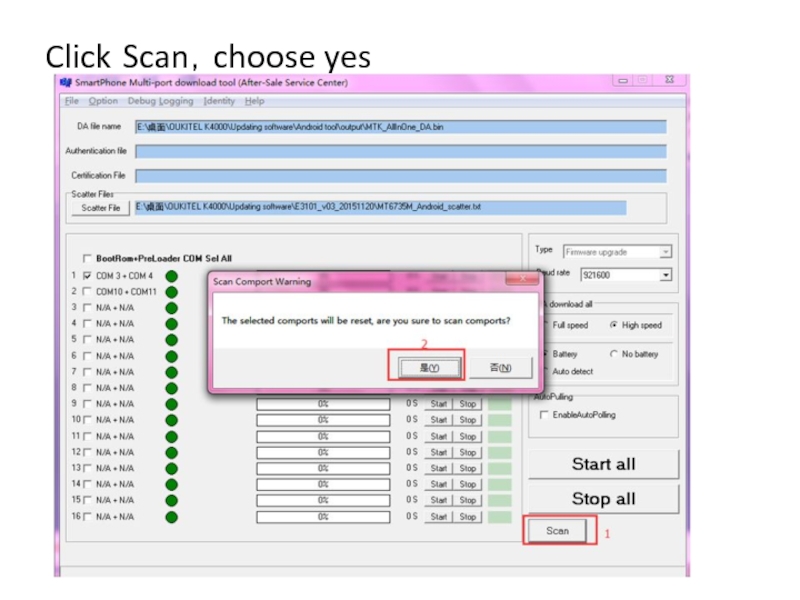Click the Start all button
The width and height of the screenshot is (800, 600).
click(604, 464)
